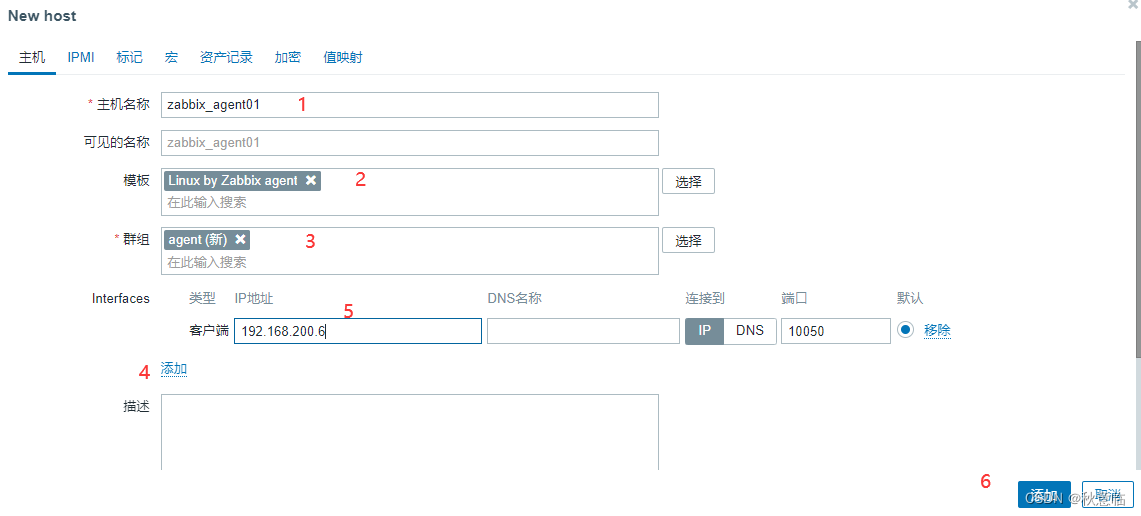Switch to the 宏 tab
The image size is (1141, 516).
pos(171,57)
